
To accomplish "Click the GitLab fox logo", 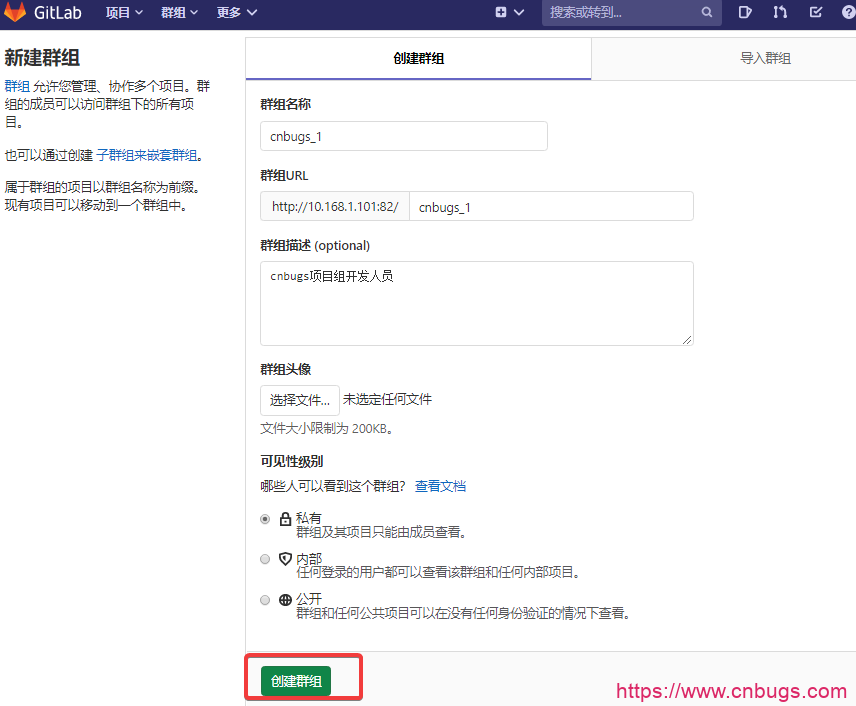I will (16, 13).
